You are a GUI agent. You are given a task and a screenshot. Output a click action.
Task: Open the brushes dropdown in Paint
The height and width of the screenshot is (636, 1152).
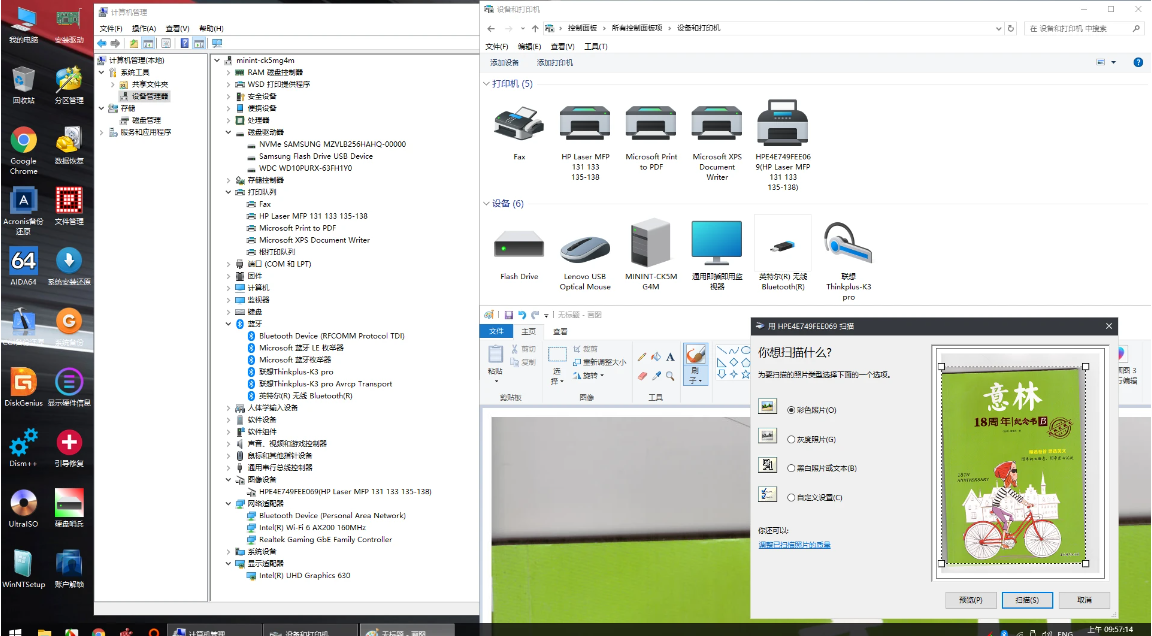click(695, 380)
